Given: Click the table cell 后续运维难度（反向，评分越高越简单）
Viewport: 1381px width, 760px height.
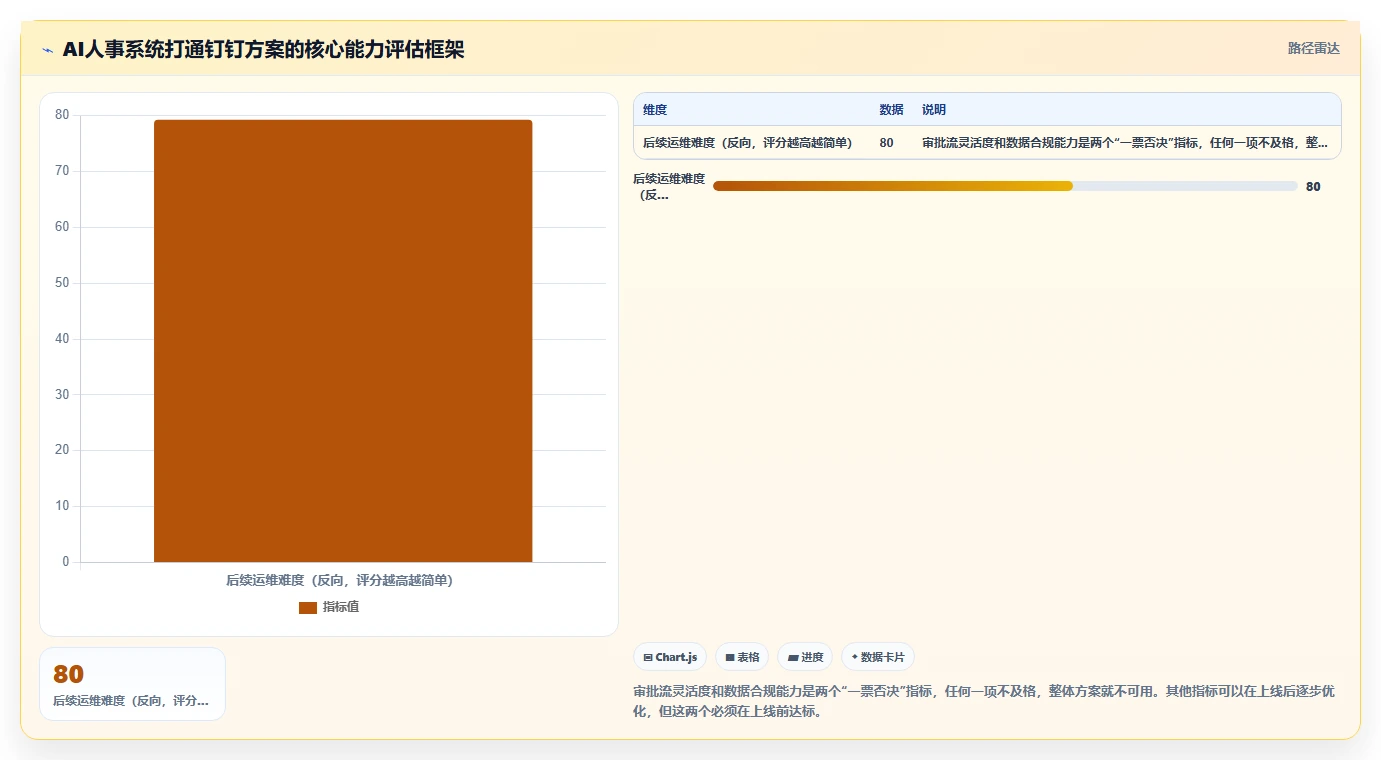Looking at the screenshot, I should tap(748, 143).
